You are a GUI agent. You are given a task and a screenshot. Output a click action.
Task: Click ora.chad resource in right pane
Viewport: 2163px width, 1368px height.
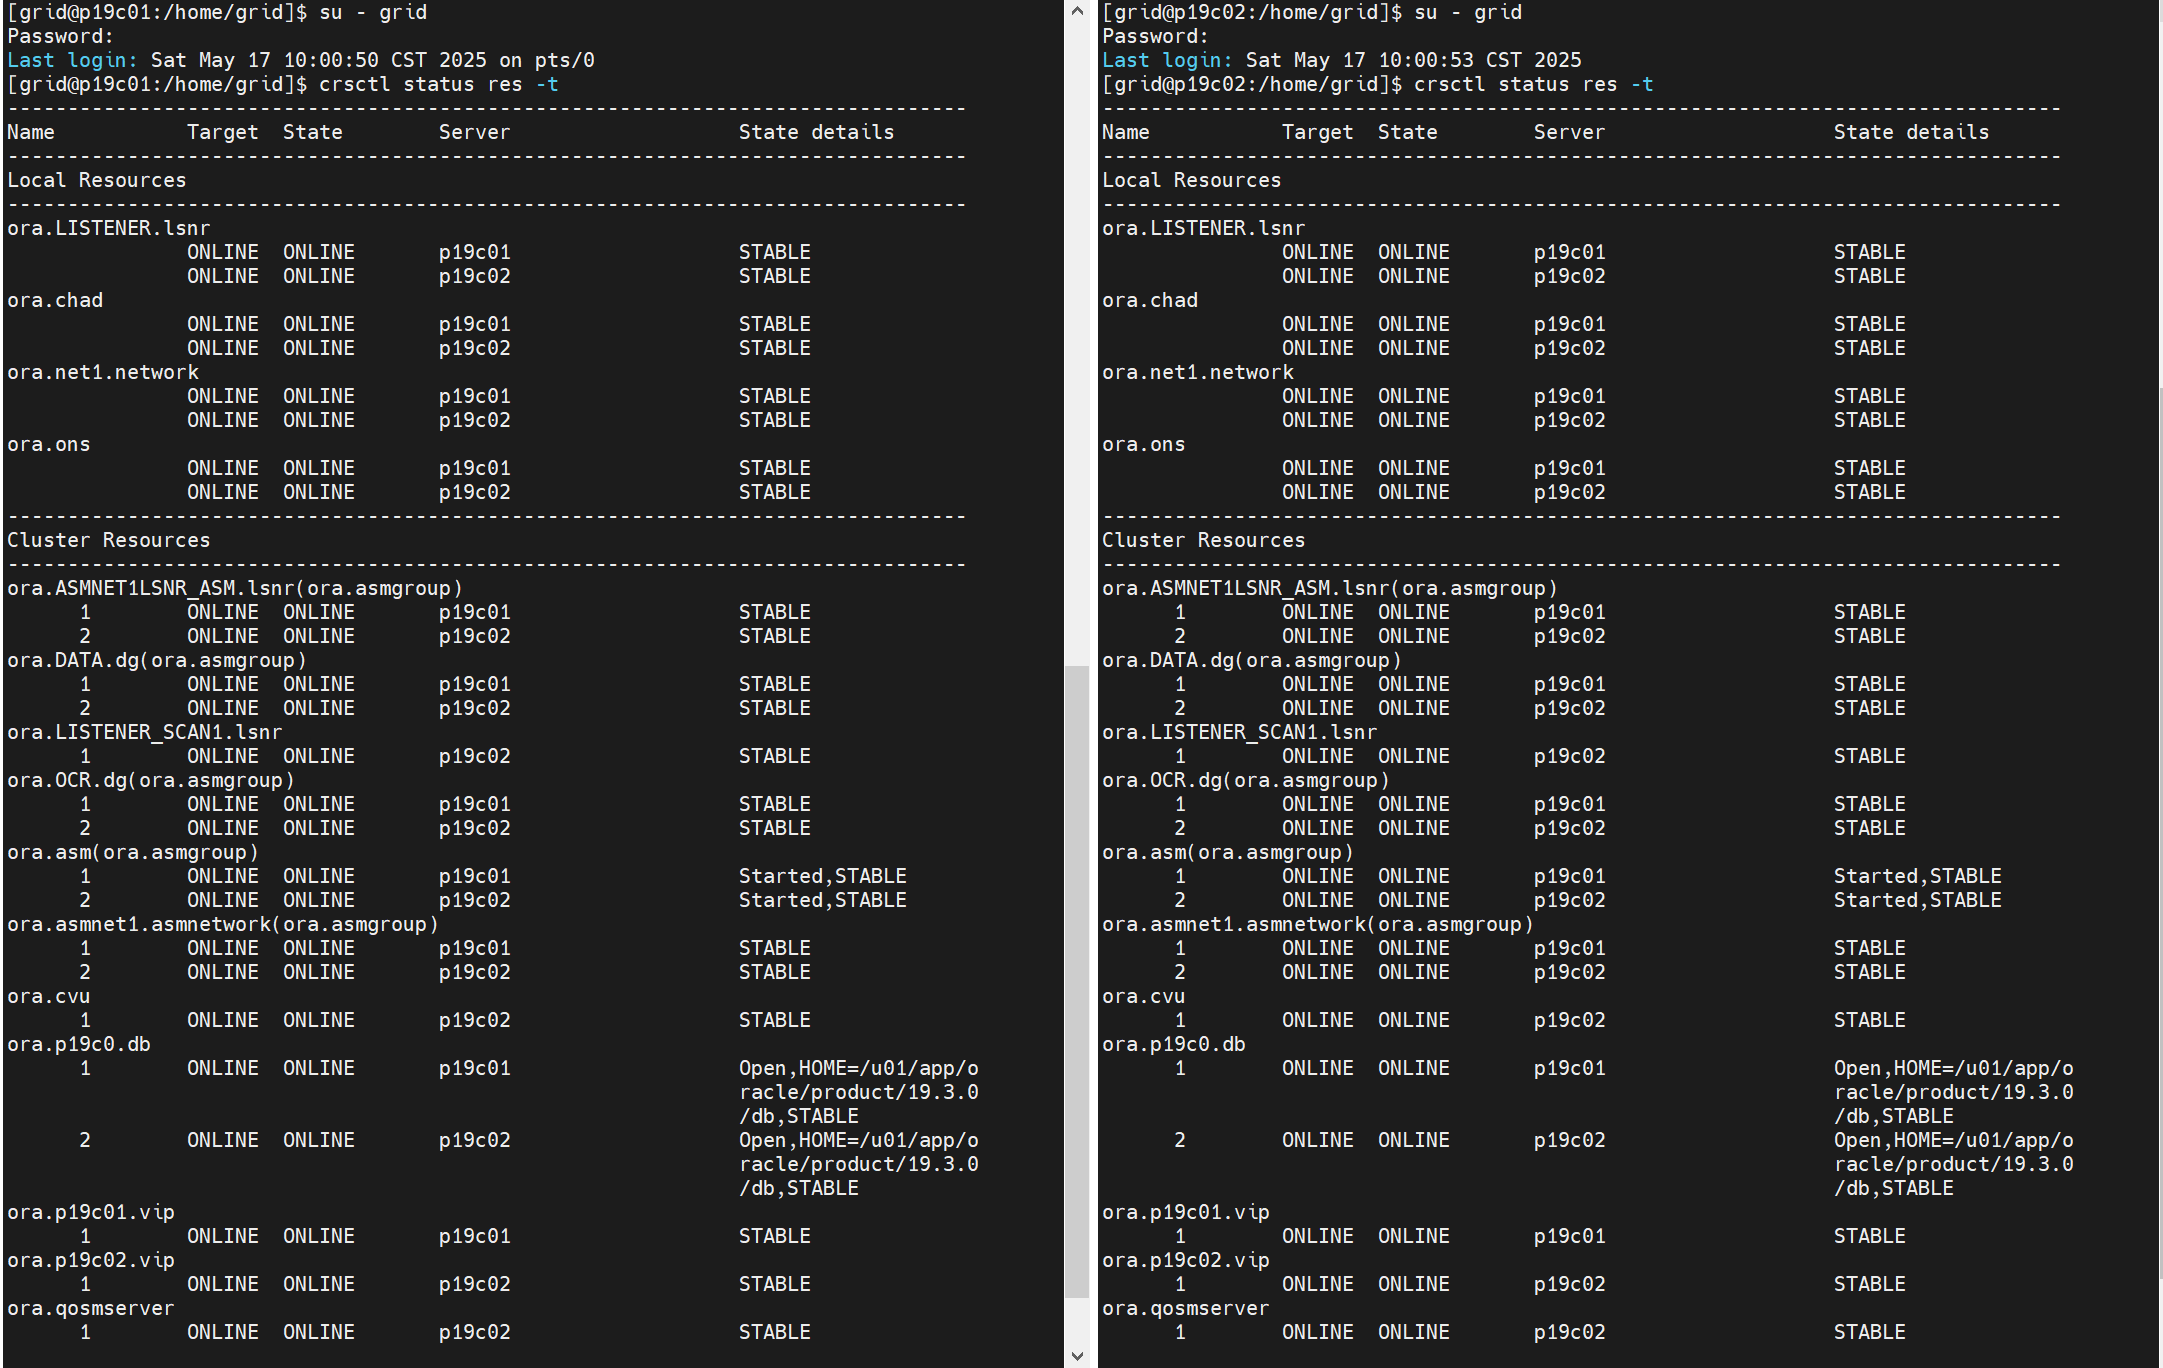pos(1149,300)
